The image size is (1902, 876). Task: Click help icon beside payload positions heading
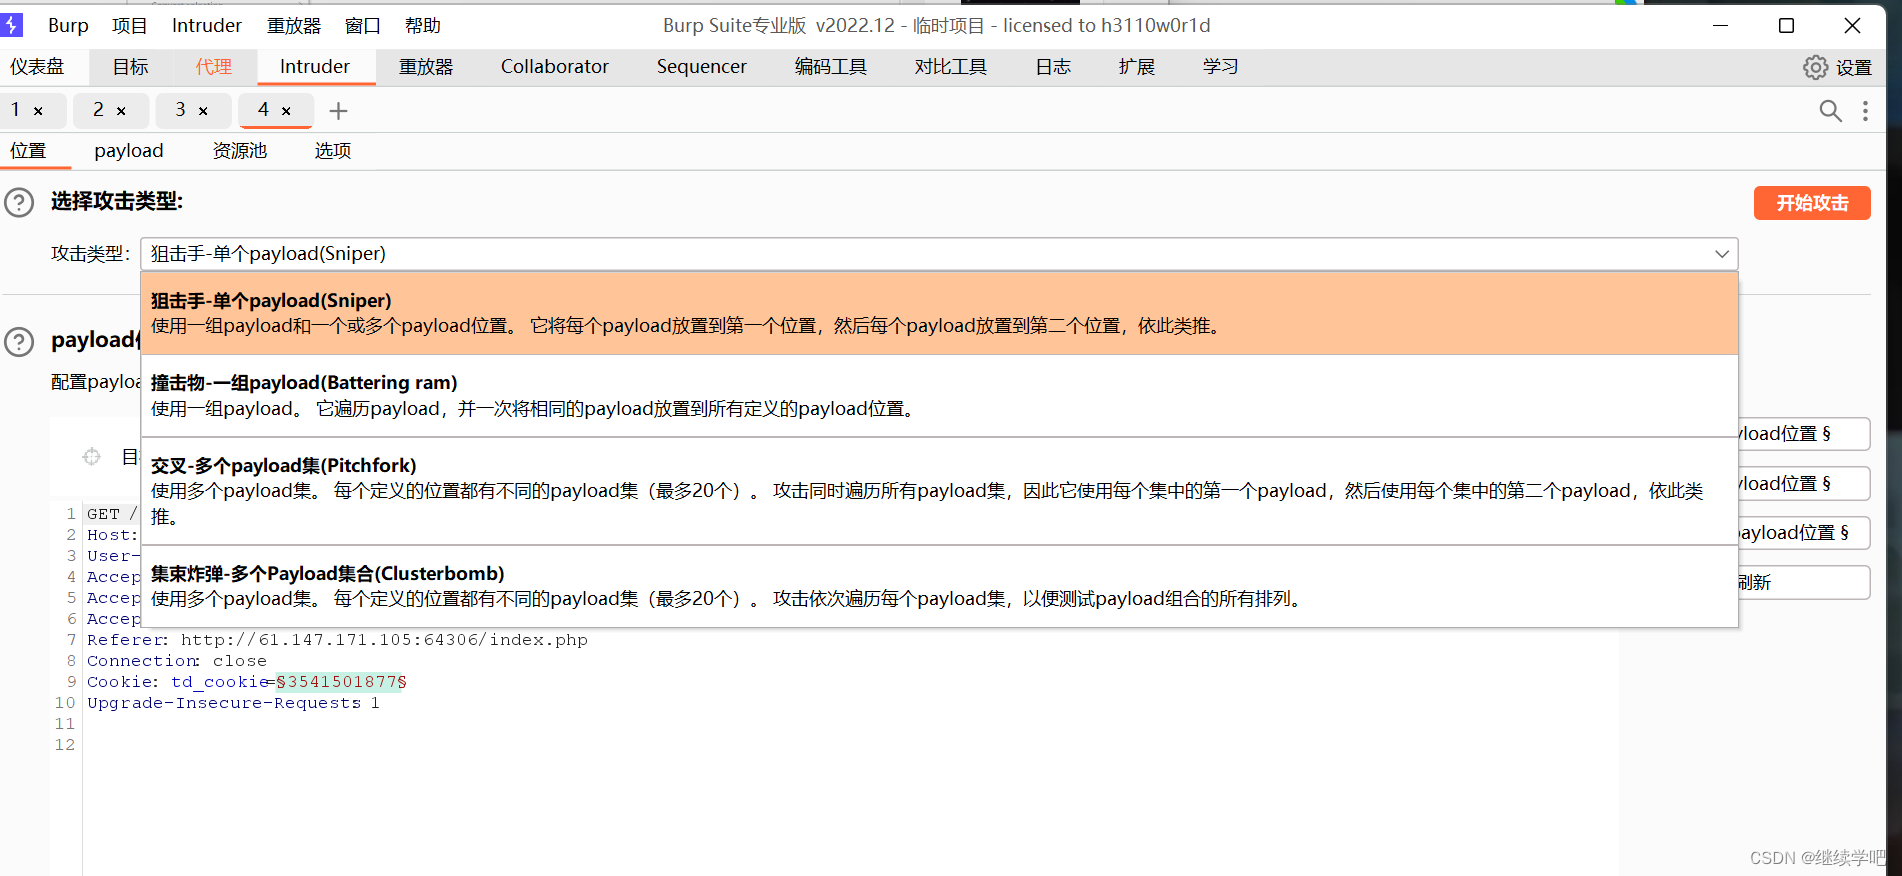(x=19, y=342)
